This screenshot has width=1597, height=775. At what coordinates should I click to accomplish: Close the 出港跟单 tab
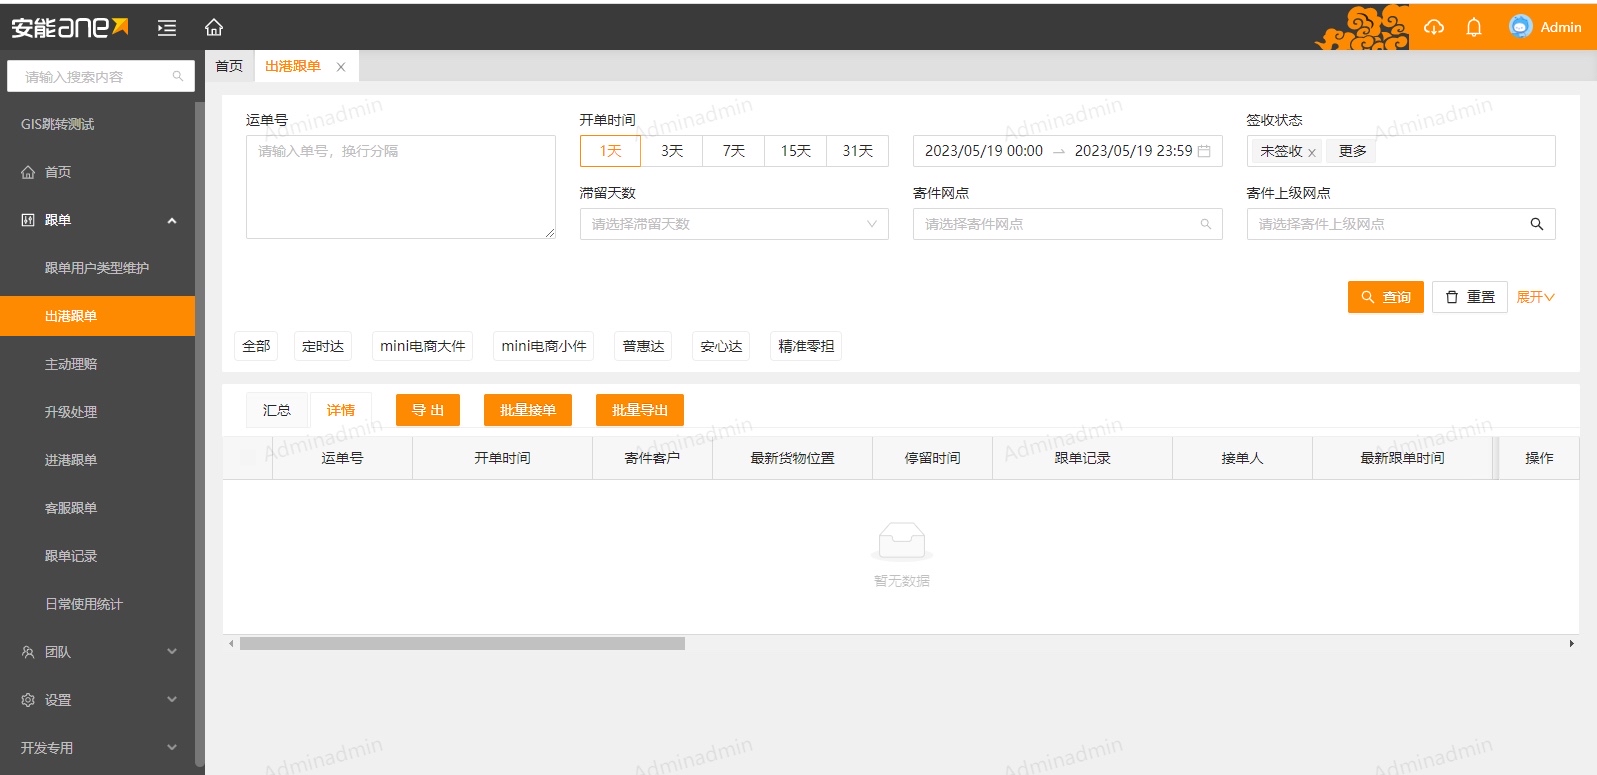tap(341, 67)
